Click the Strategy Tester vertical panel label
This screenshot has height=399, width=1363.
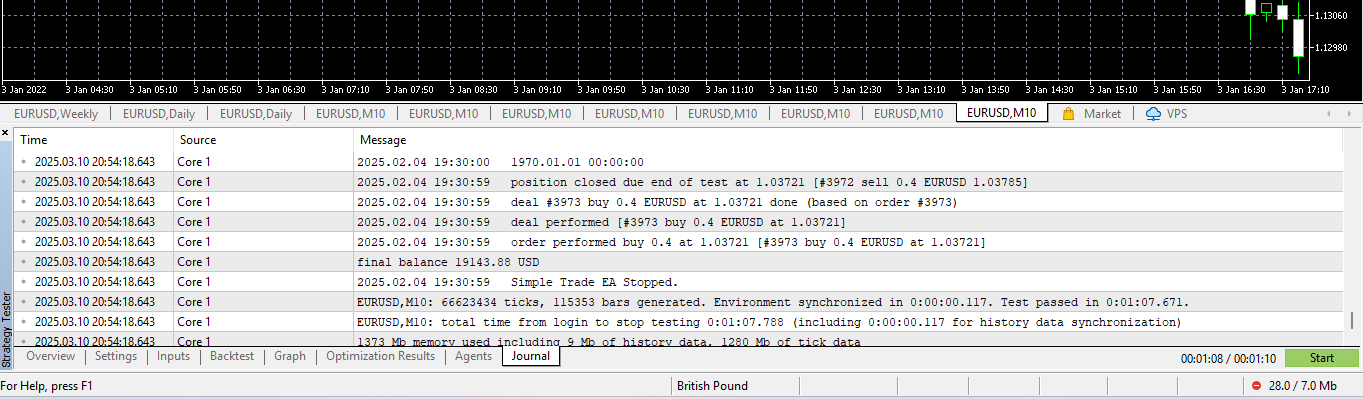(x=7, y=330)
